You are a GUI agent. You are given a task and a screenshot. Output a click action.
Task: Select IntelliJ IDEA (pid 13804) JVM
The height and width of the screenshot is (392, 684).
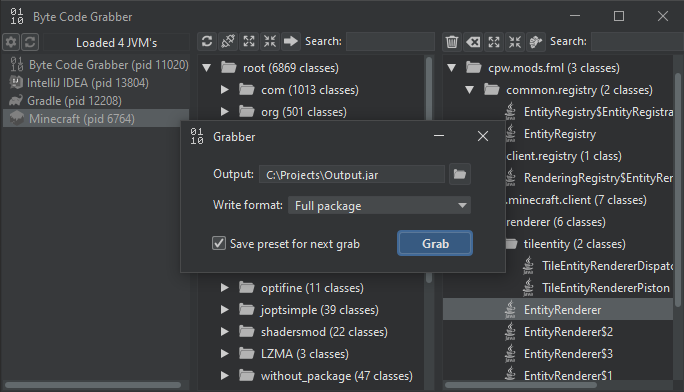pos(96,83)
